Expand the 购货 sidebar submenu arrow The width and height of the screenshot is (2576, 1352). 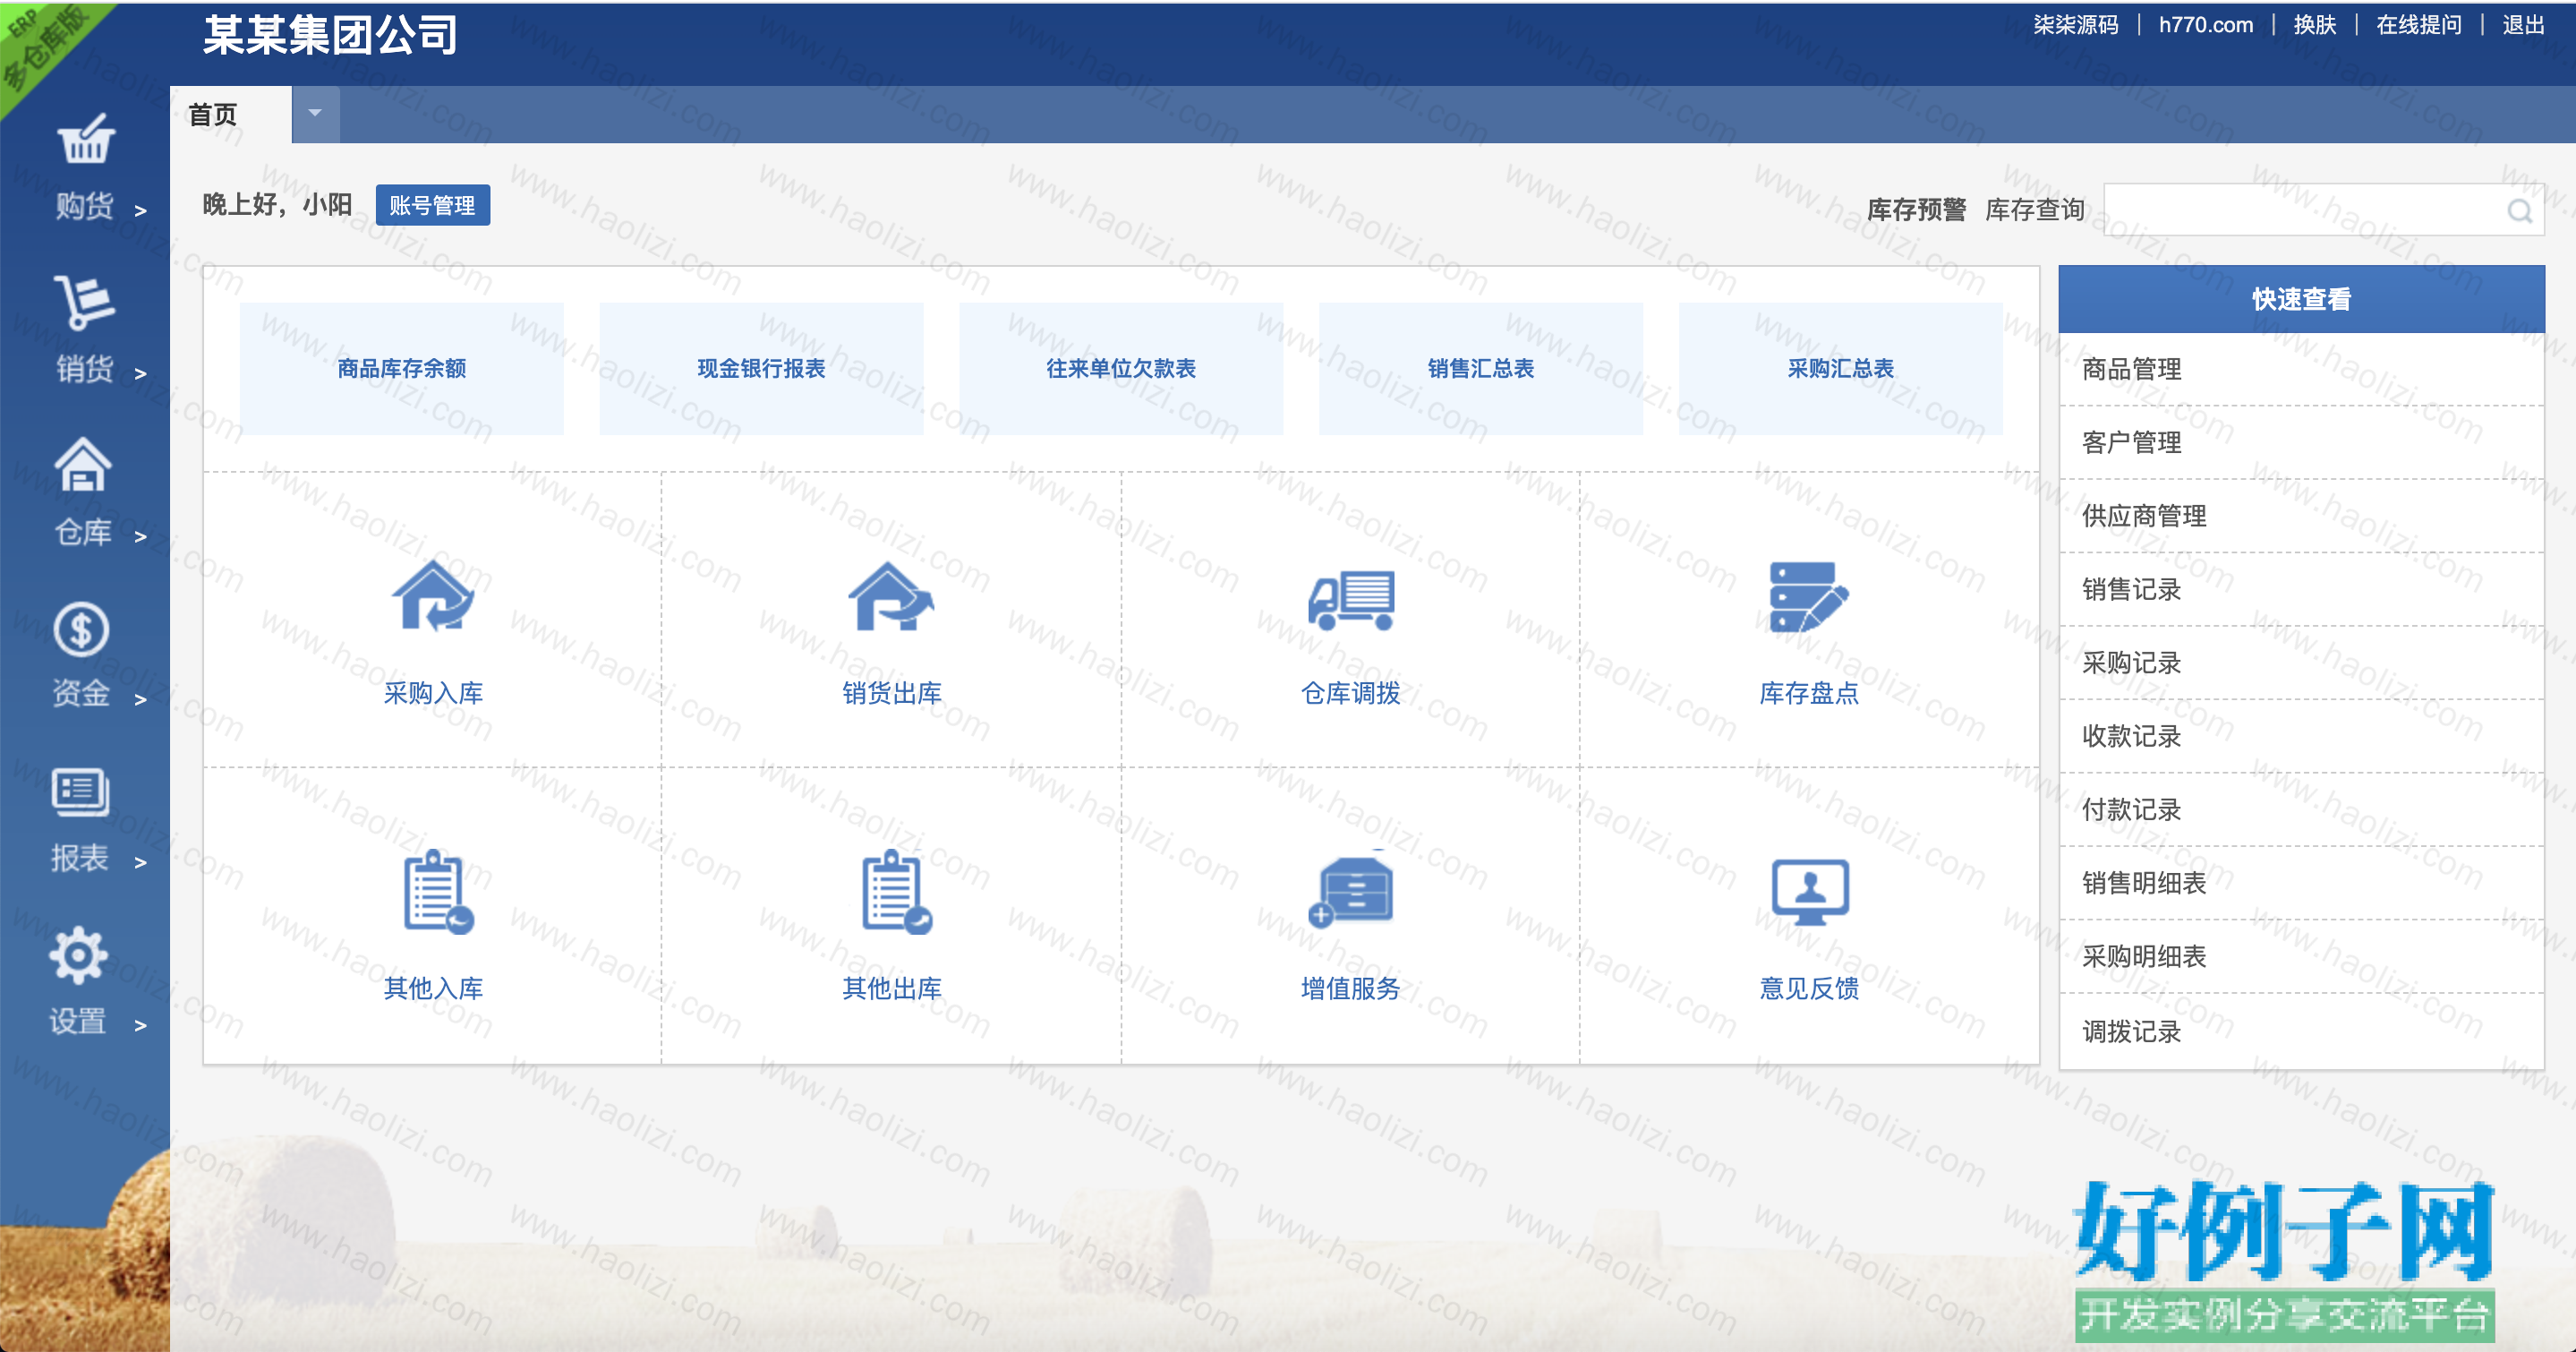pos(140,211)
